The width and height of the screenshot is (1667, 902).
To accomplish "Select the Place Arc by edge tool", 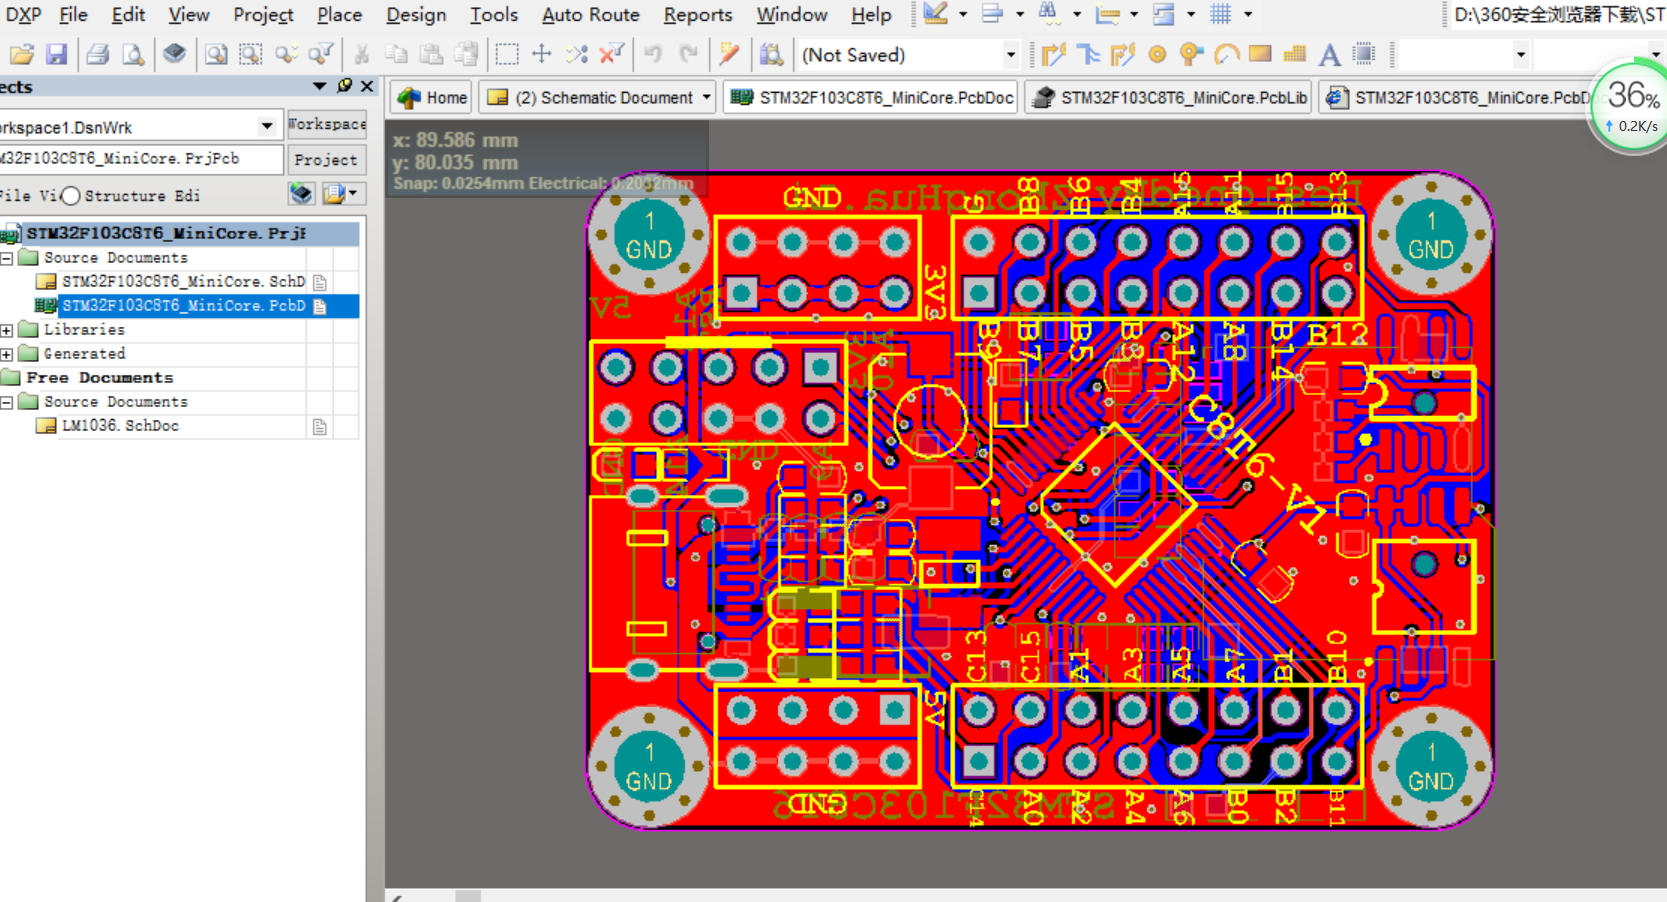I will (x=1226, y=54).
